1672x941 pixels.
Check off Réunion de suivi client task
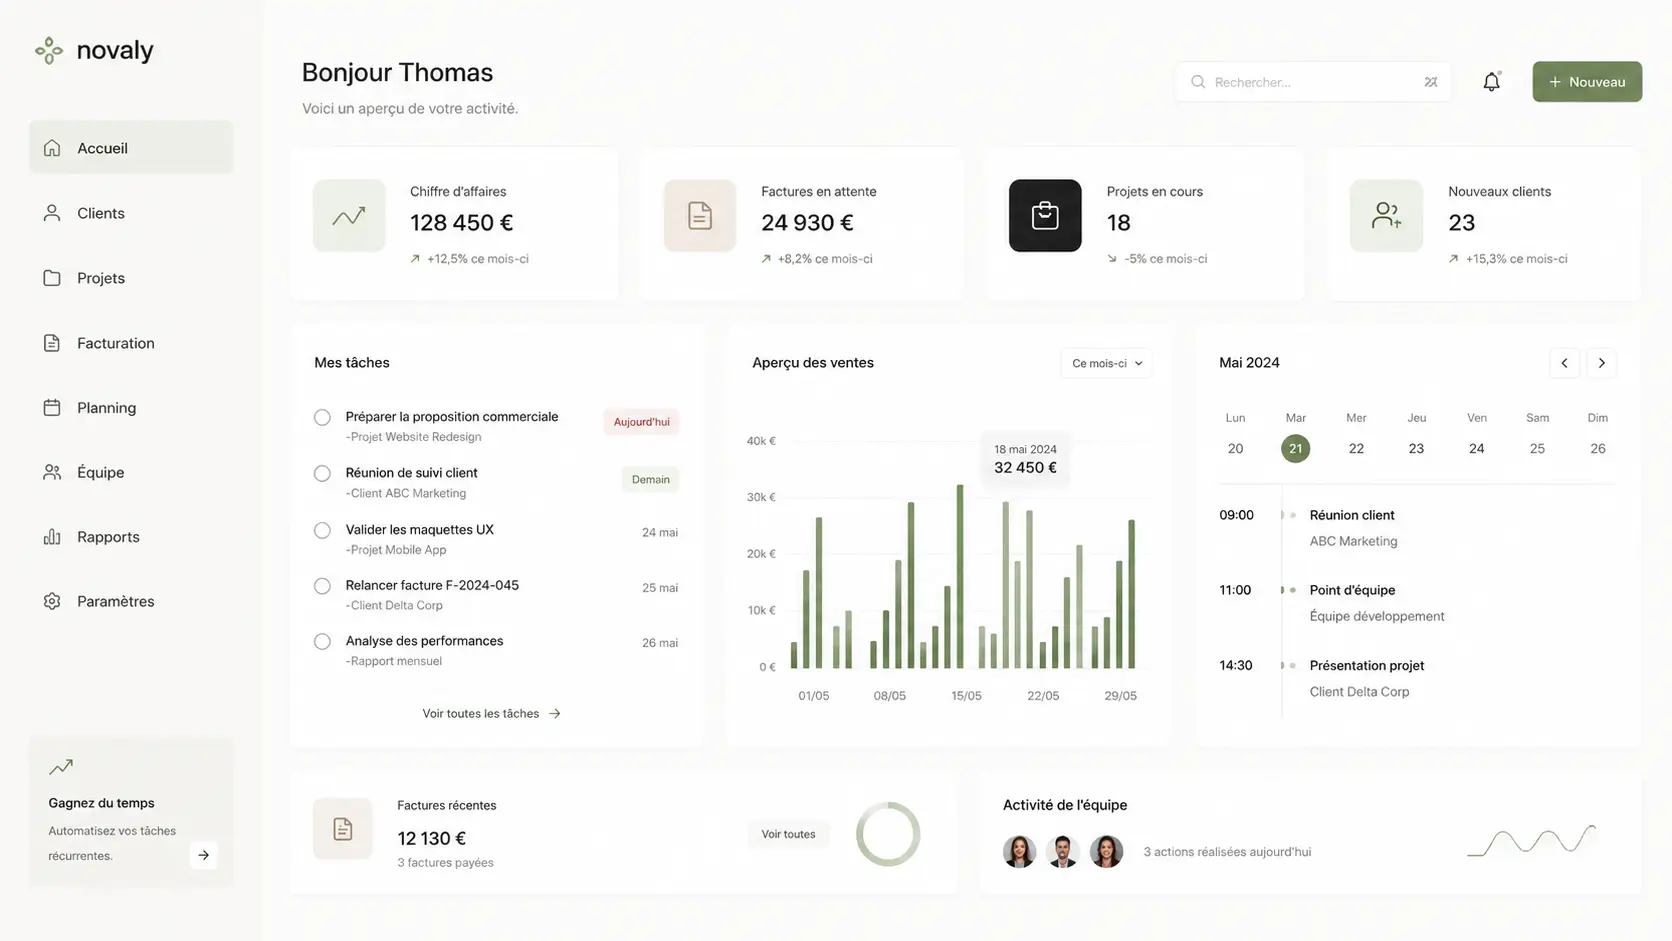(x=322, y=473)
